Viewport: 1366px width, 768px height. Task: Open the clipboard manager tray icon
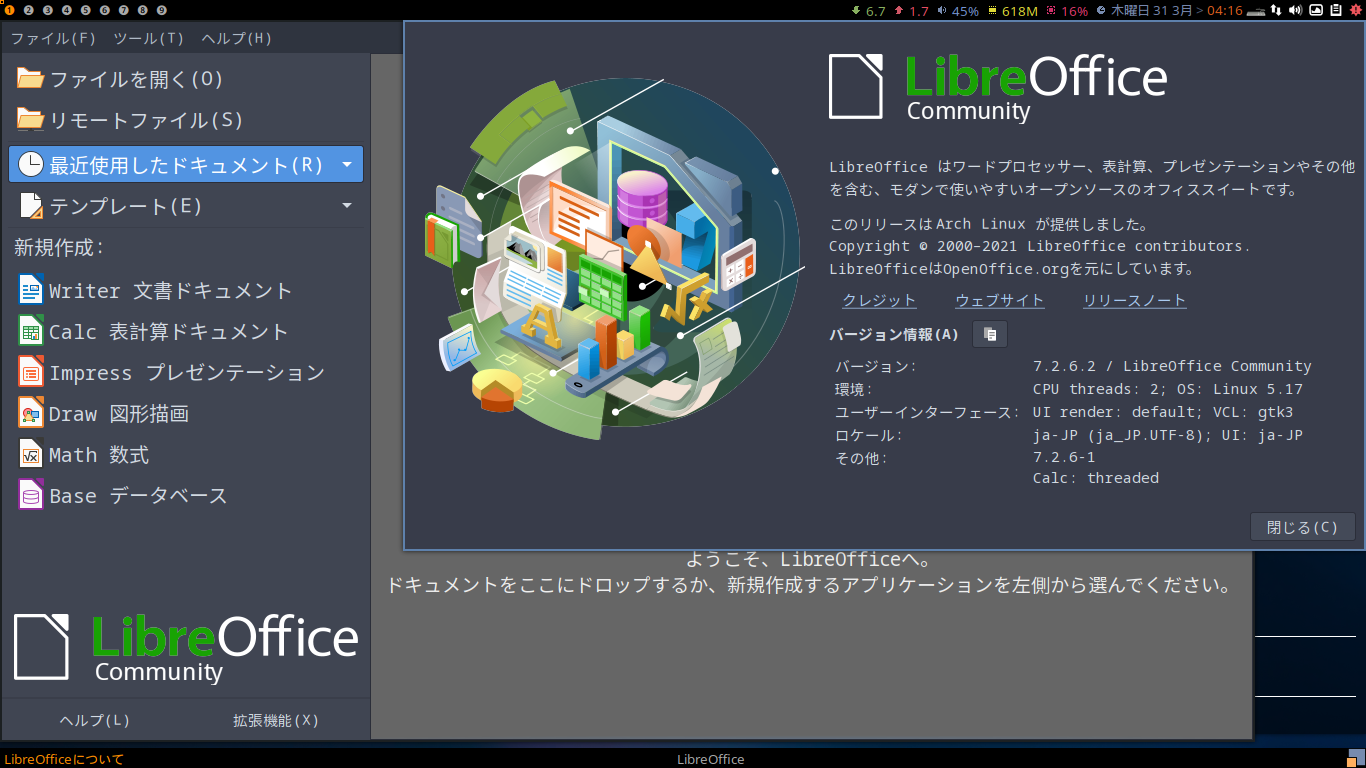[1335, 10]
